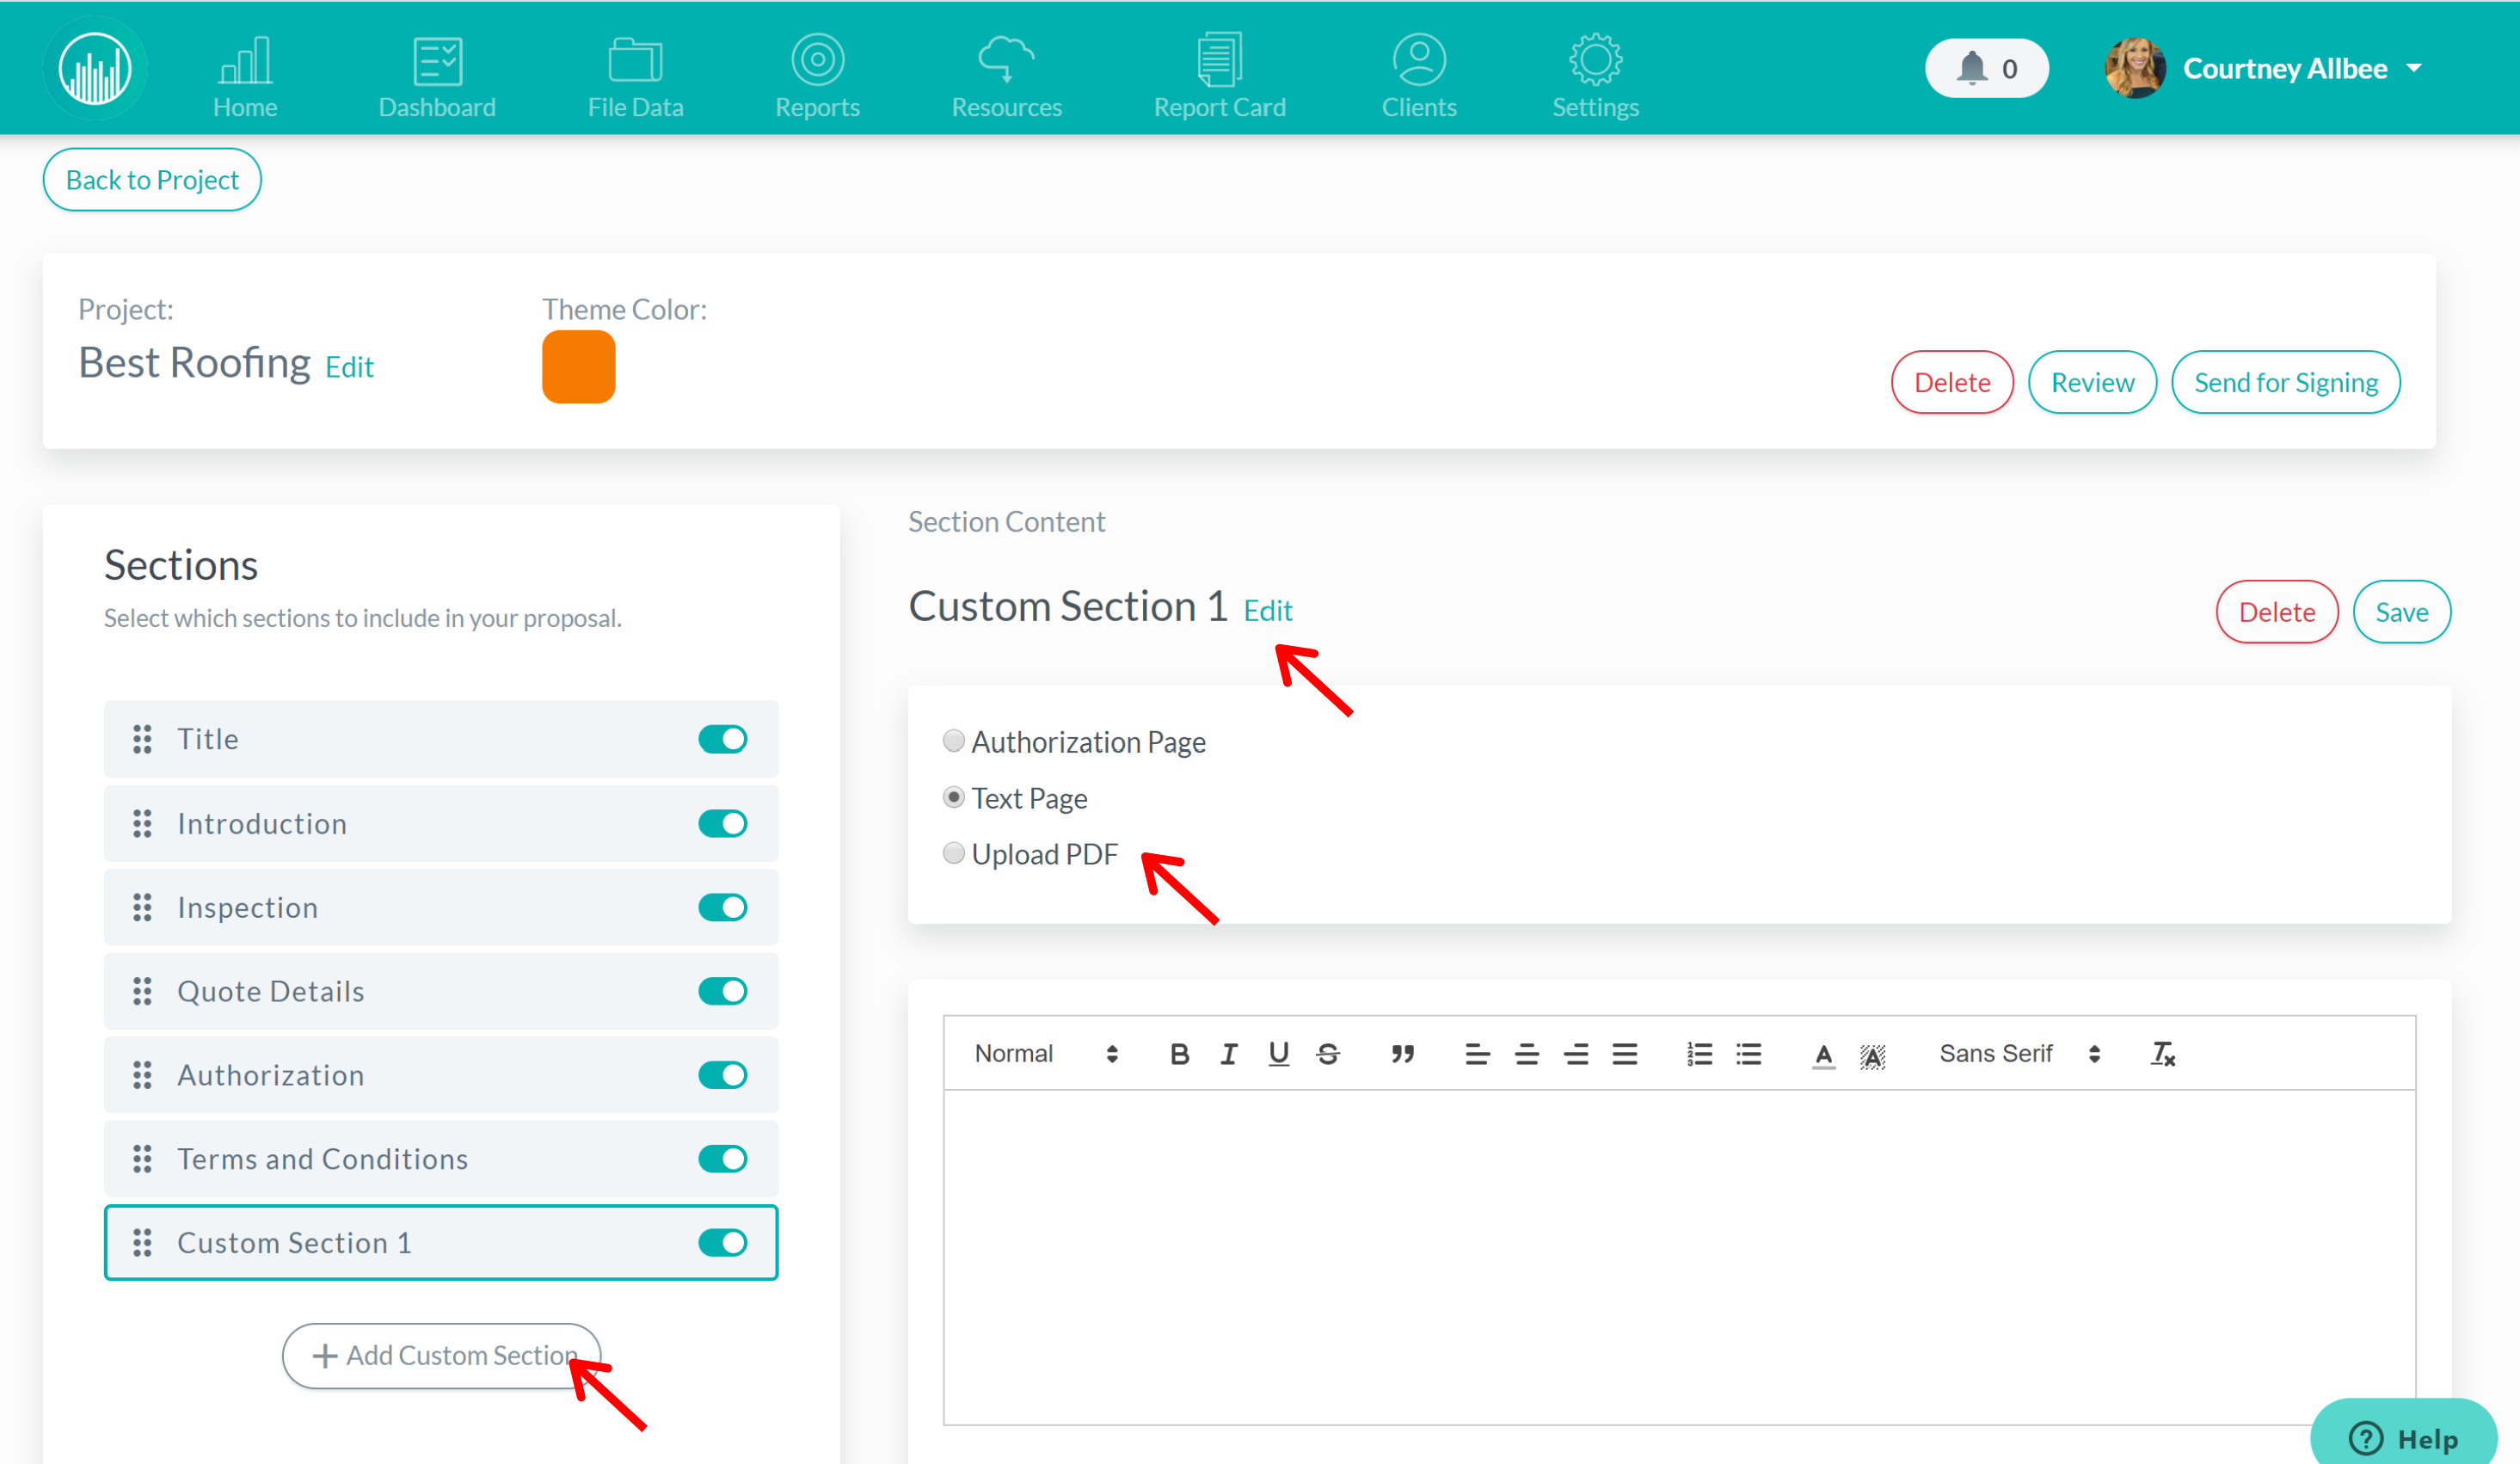Open the paragraph style dropdown
Viewport: 2520px width, 1464px height.
(1041, 1053)
